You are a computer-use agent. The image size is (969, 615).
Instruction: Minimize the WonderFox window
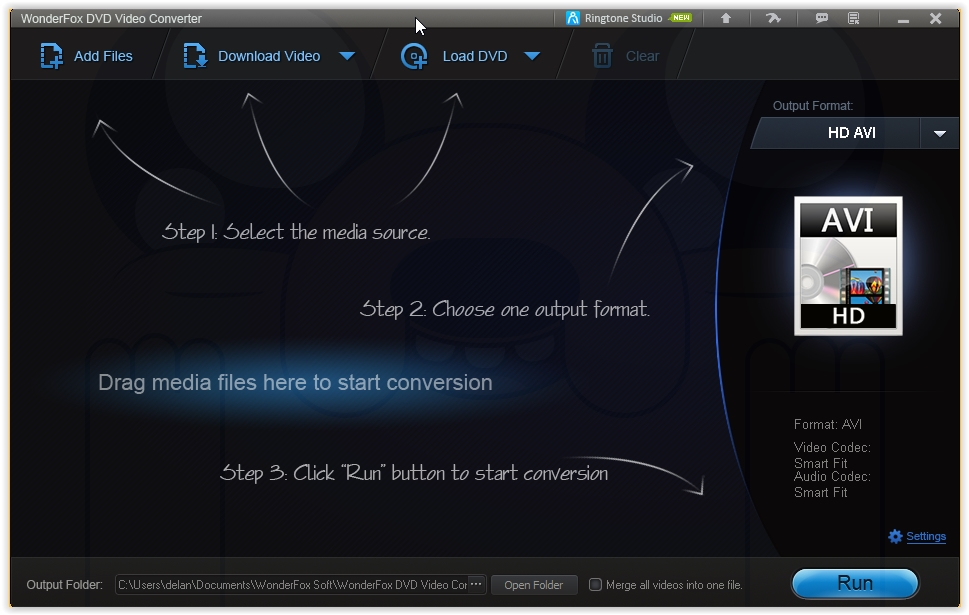click(x=903, y=20)
